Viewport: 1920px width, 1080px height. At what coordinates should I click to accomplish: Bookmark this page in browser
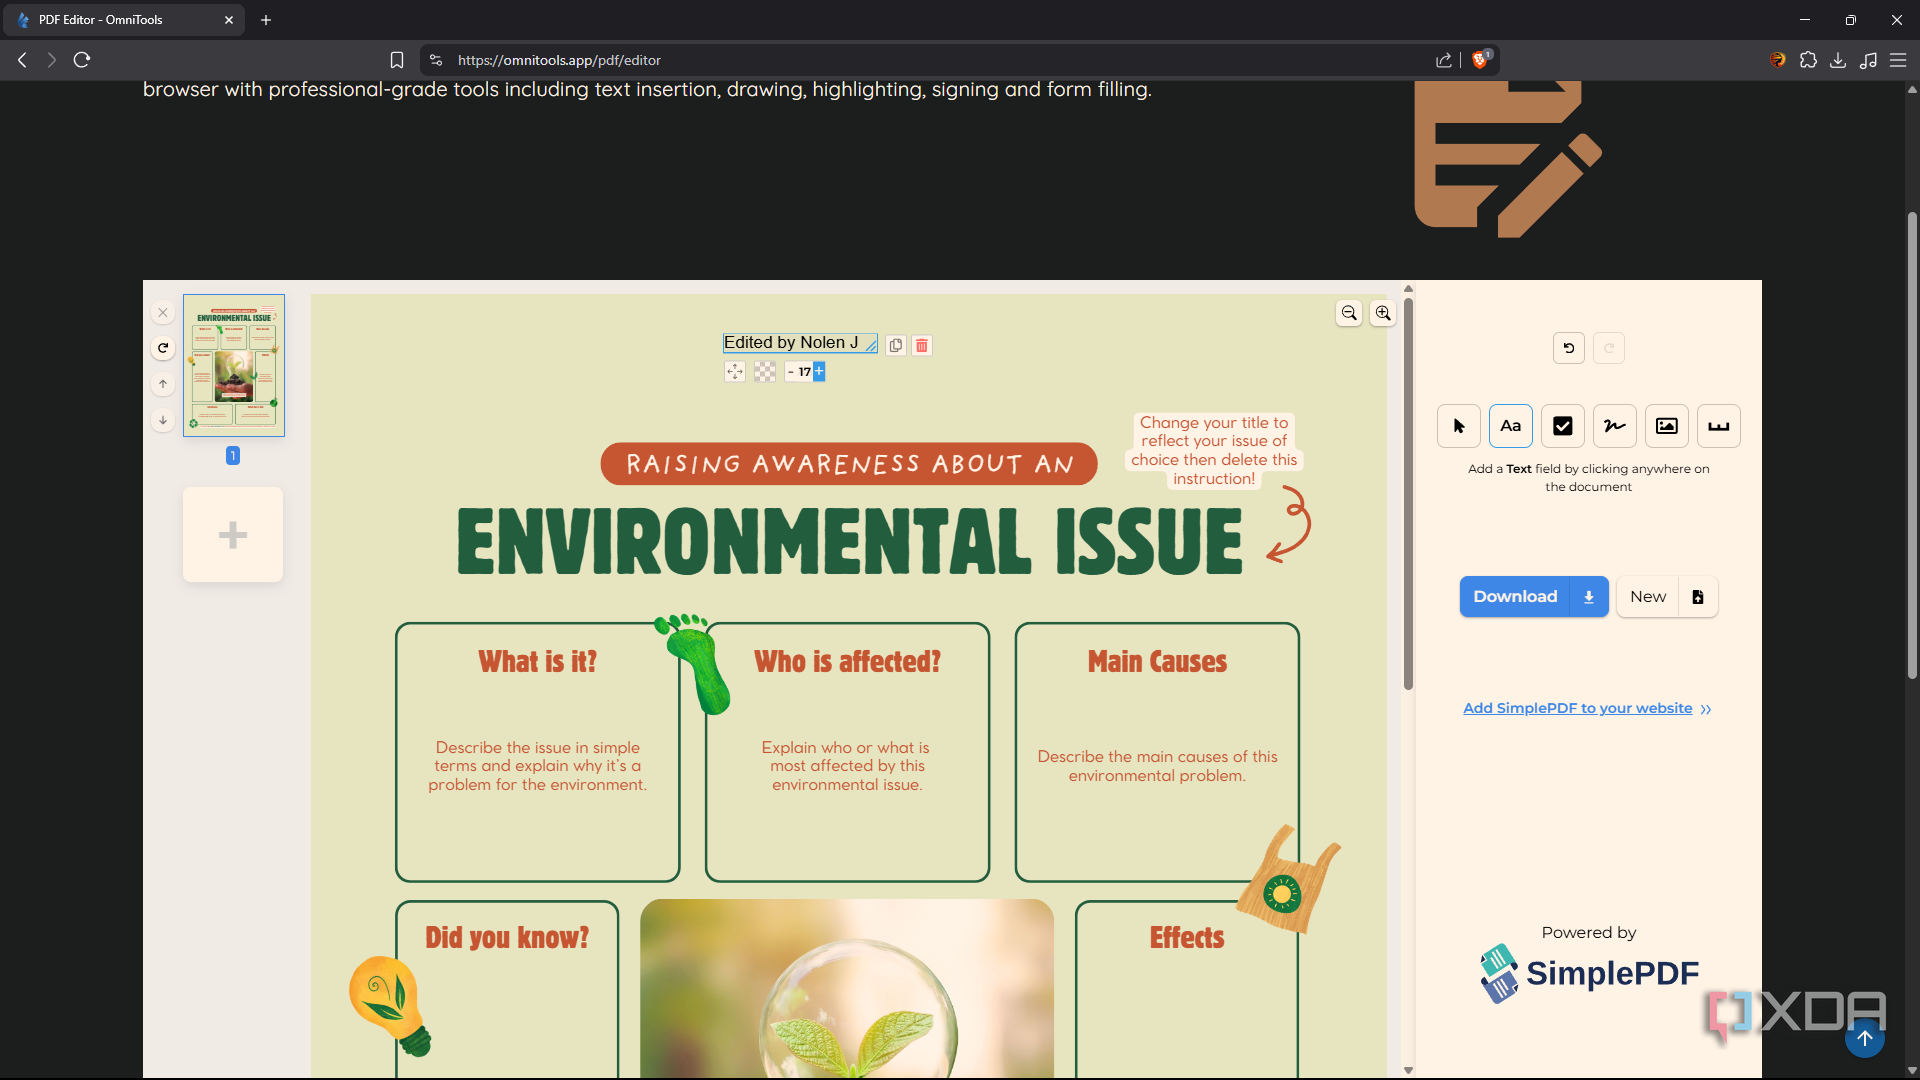397,60
